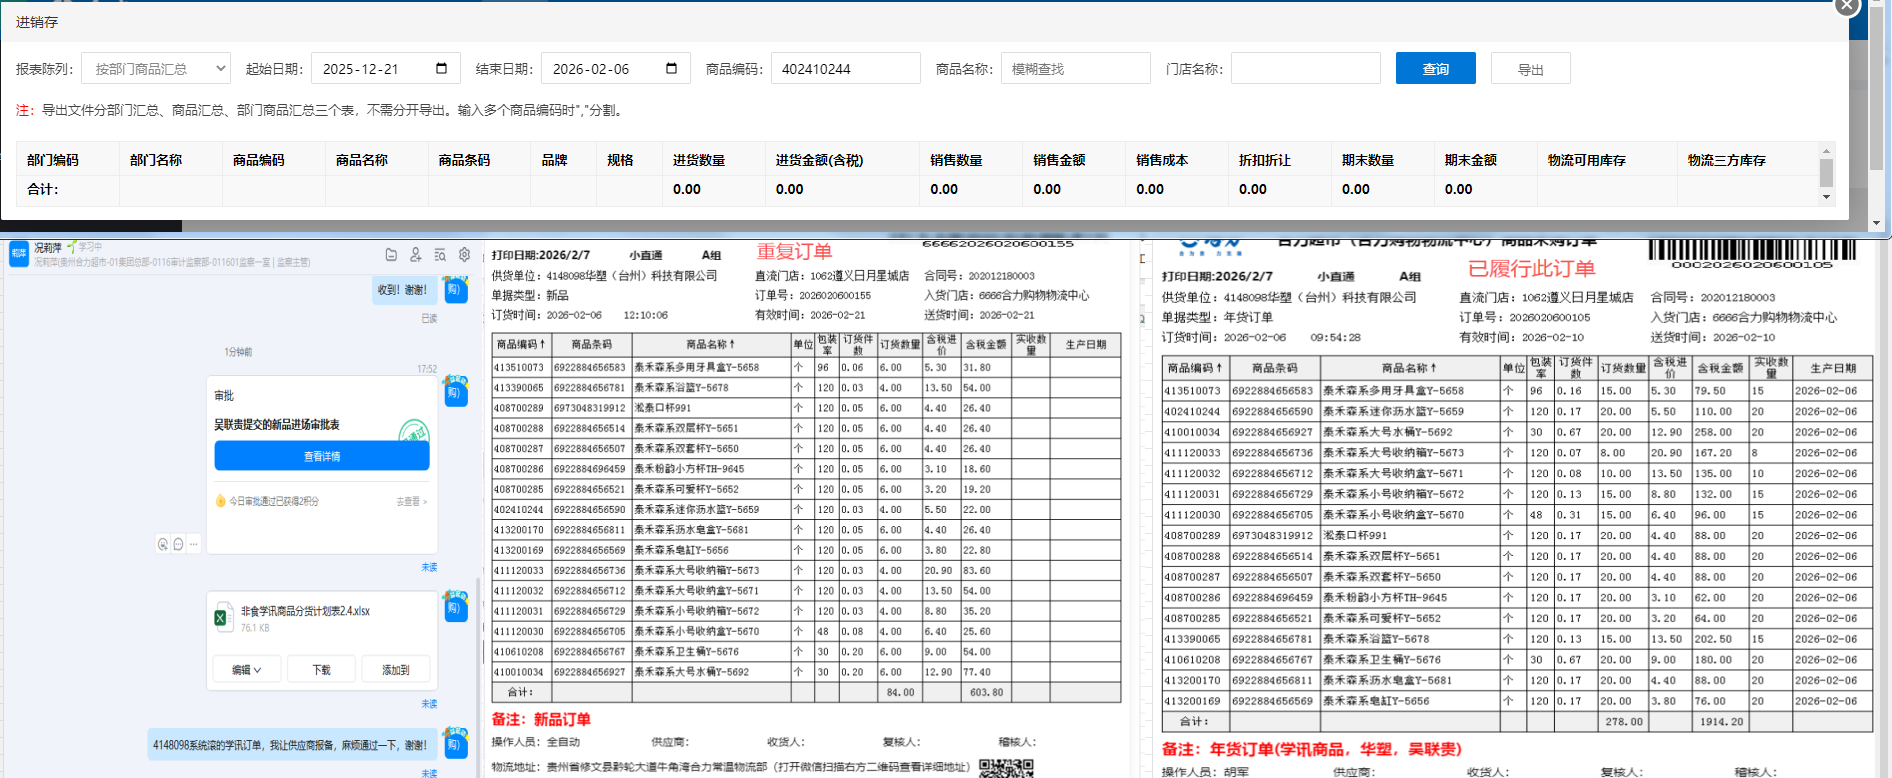This screenshot has width=1892, height=778.
Task: Open chat settings gear icon
Action: point(464,255)
